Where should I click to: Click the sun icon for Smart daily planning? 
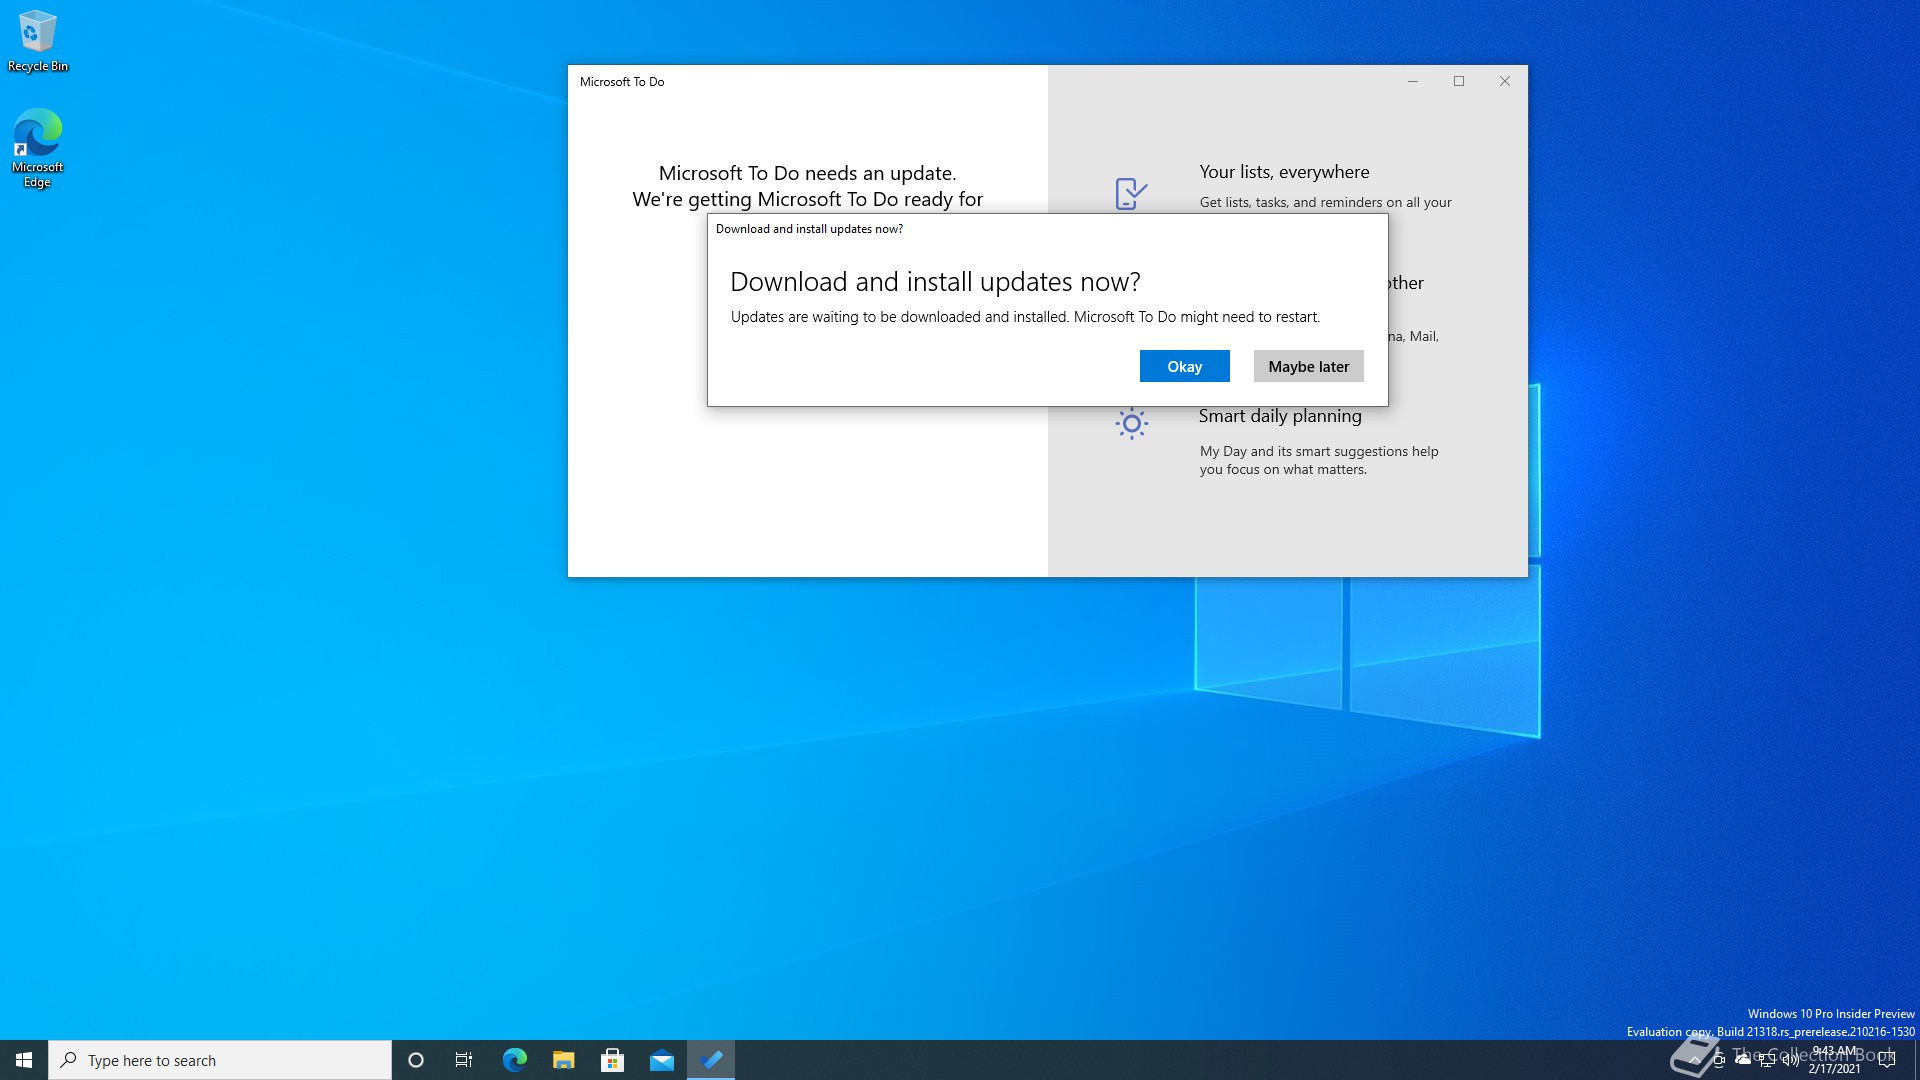click(x=1131, y=424)
